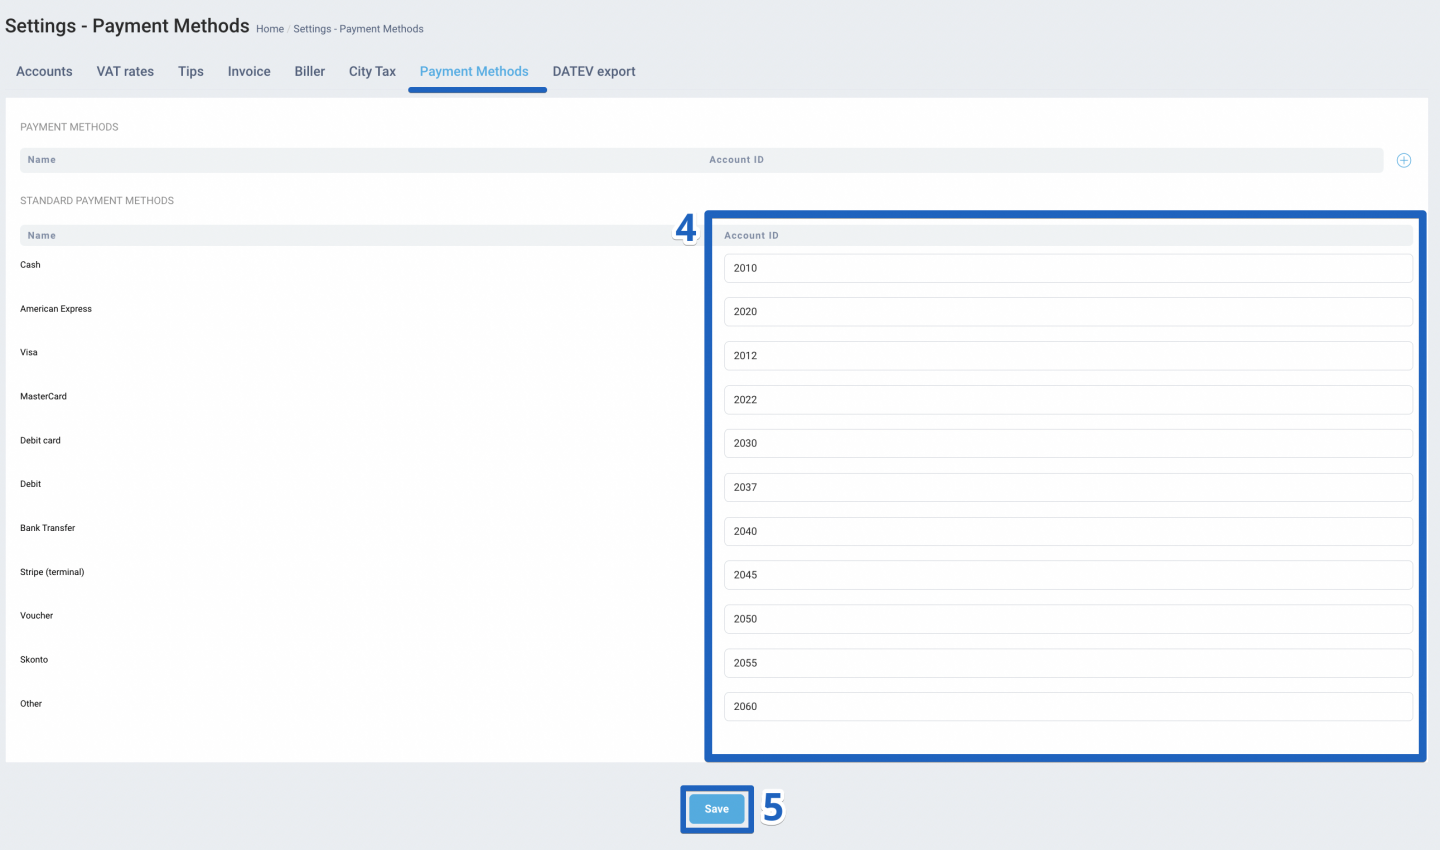Click the Home breadcrumb link
The height and width of the screenshot is (850, 1440).
coord(270,29)
